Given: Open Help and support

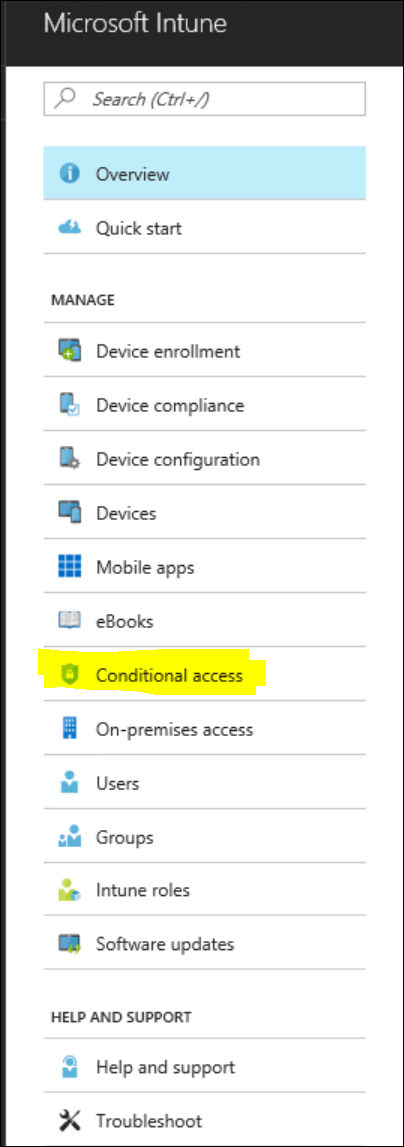Looking at the screenshot, I should [x=205, y=1067].
